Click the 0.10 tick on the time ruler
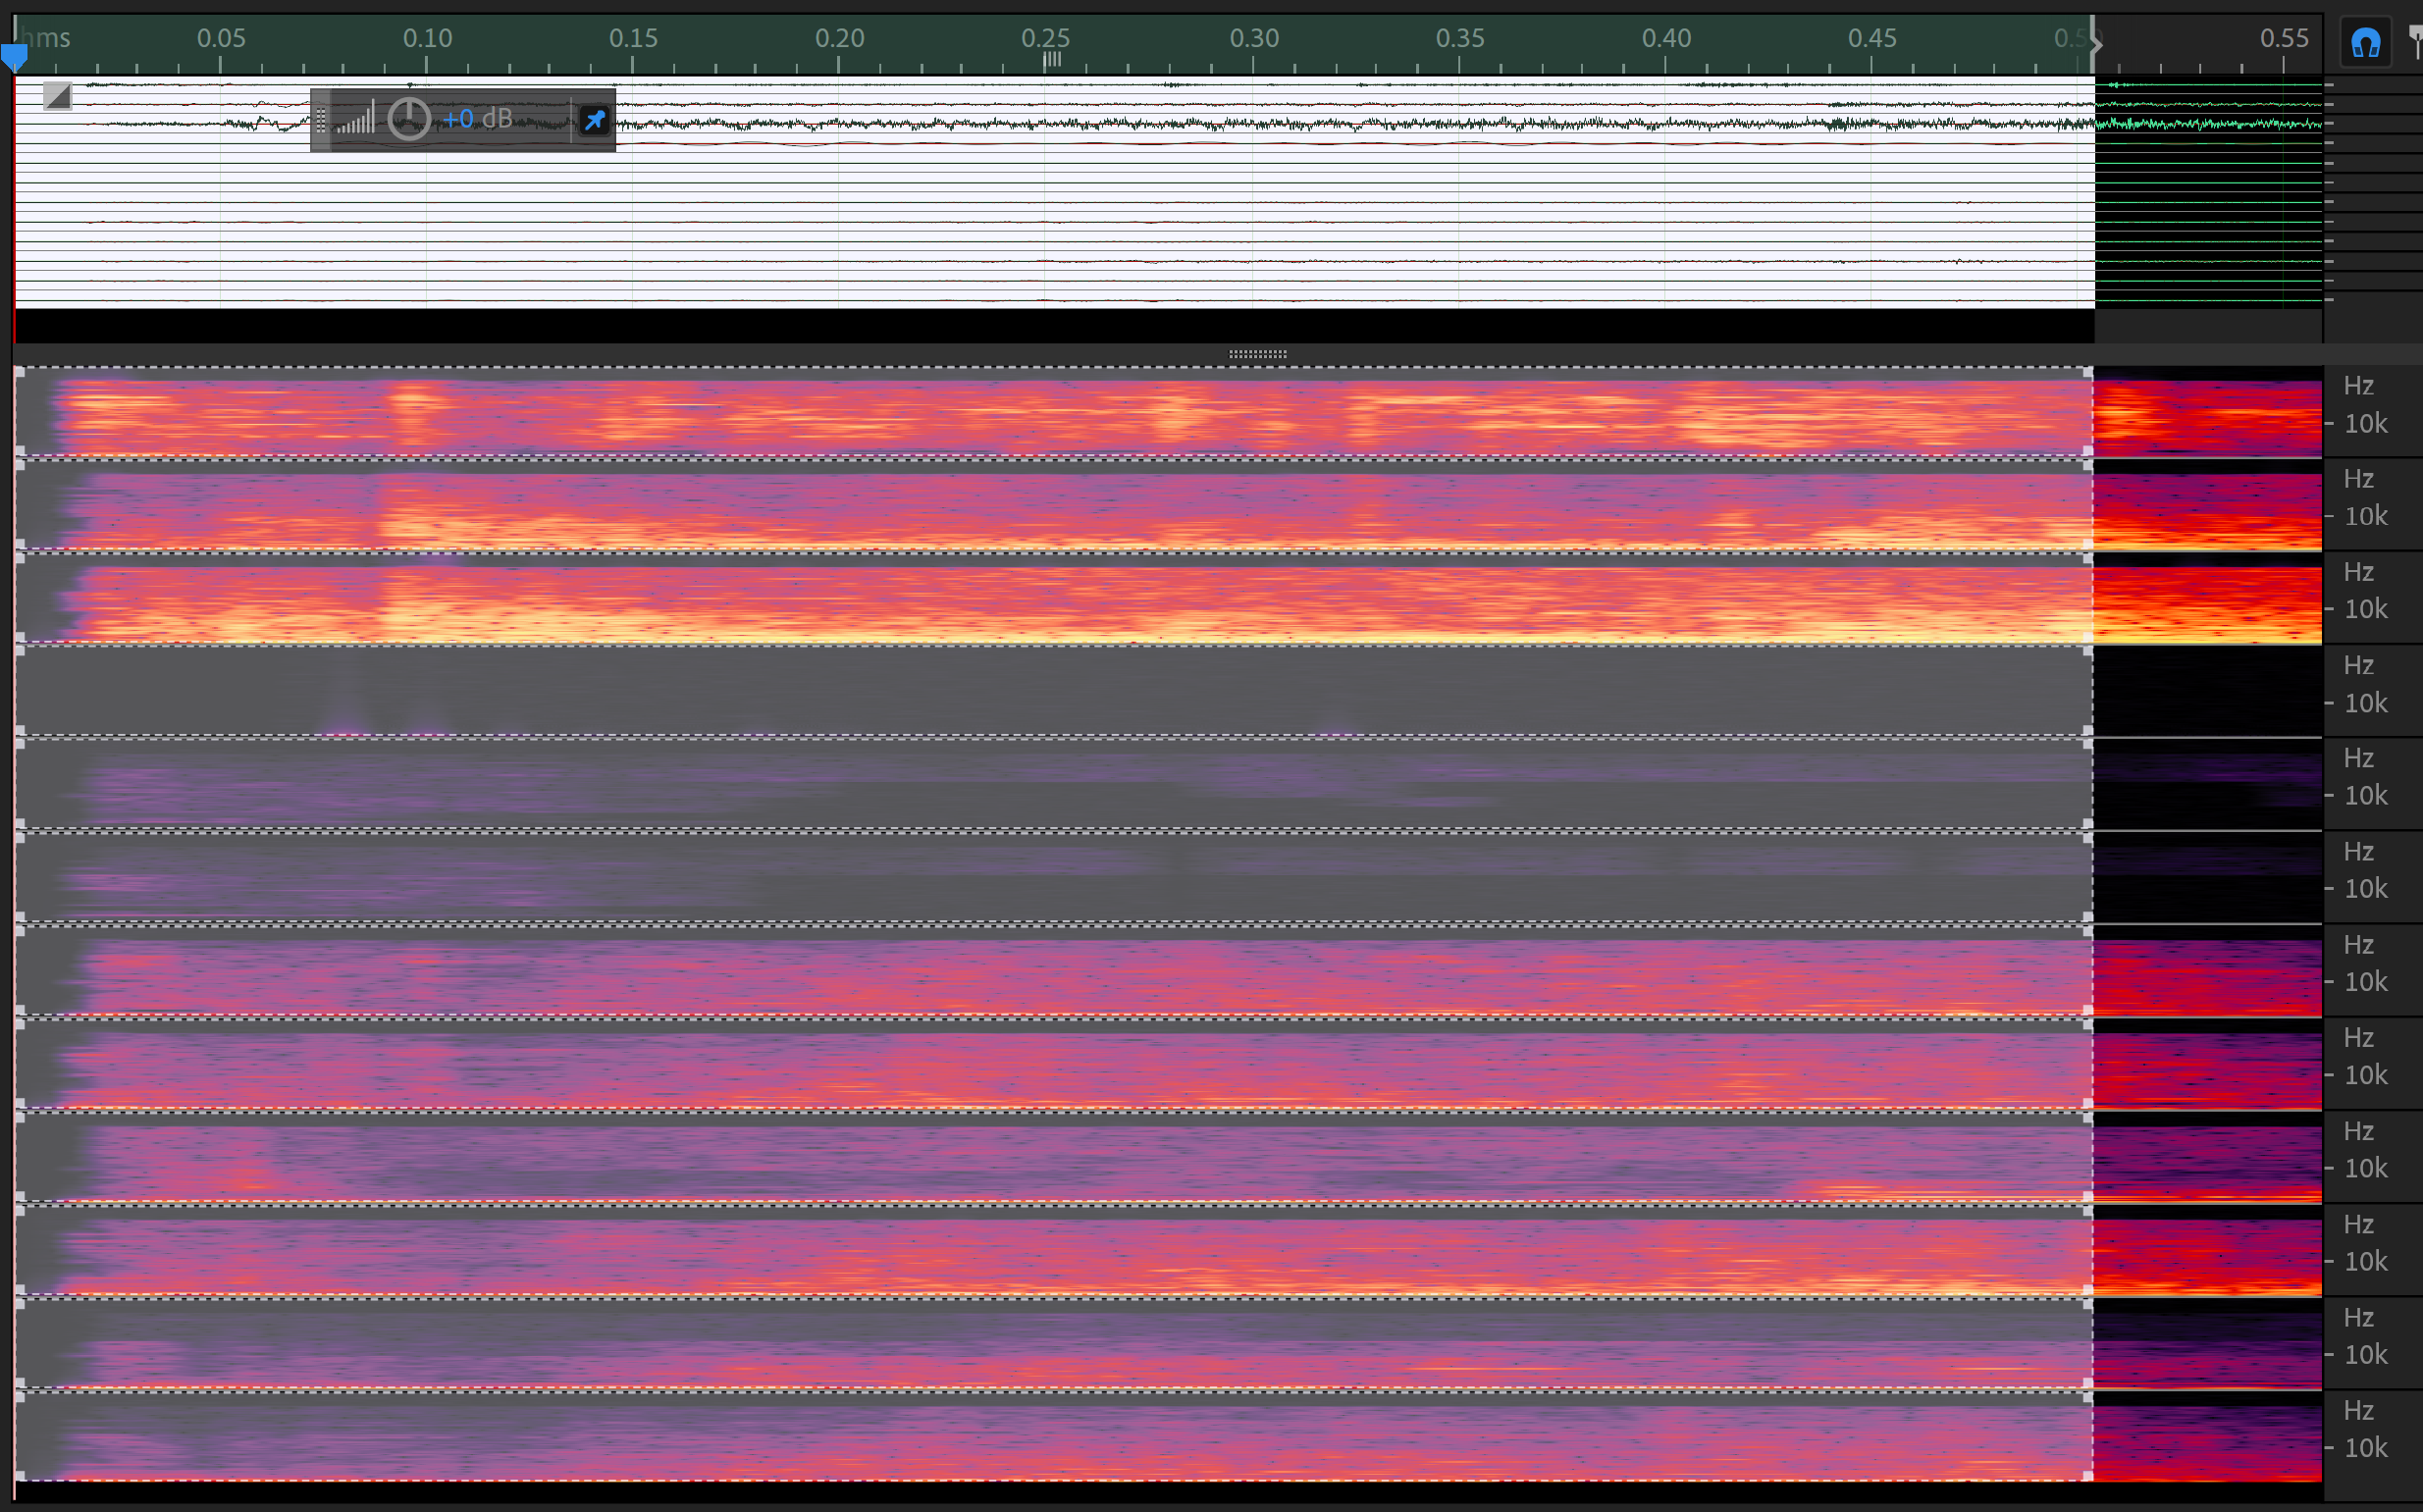 427,40
